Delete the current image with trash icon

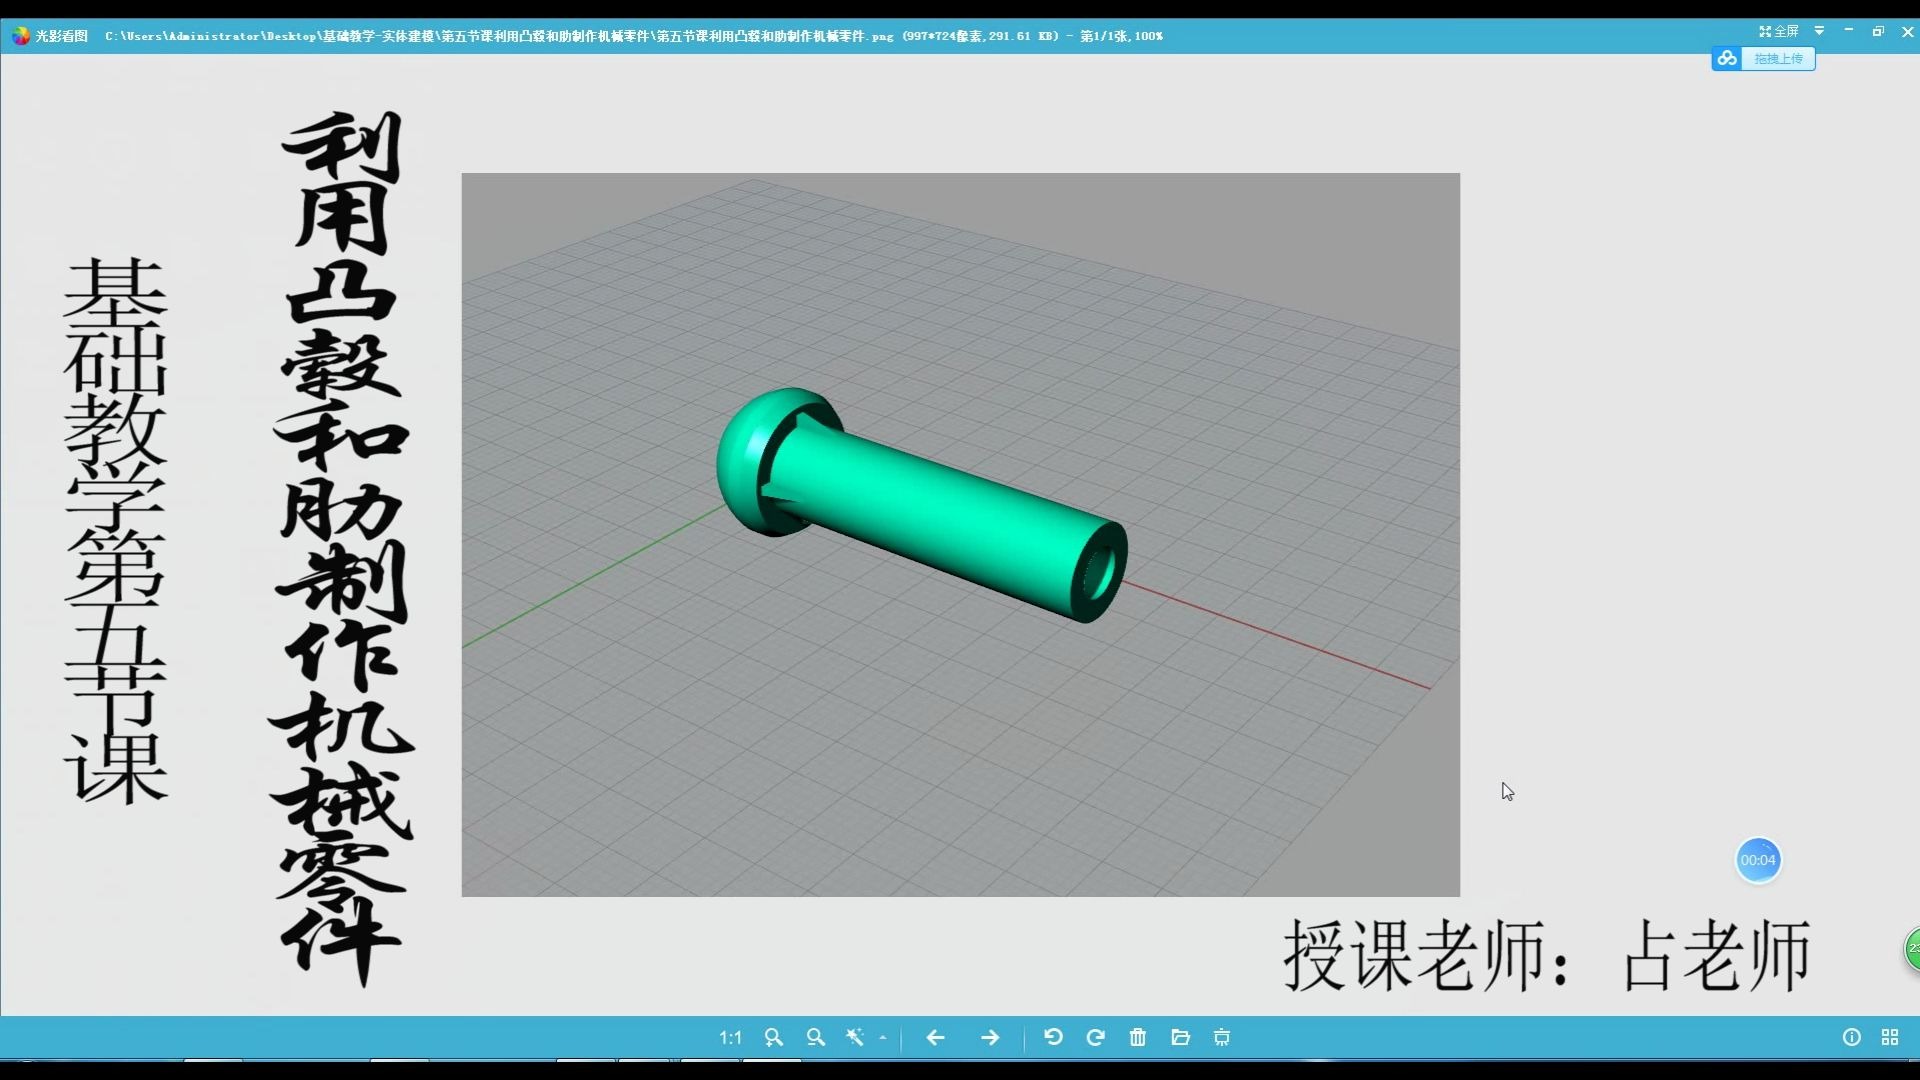1138,1038
